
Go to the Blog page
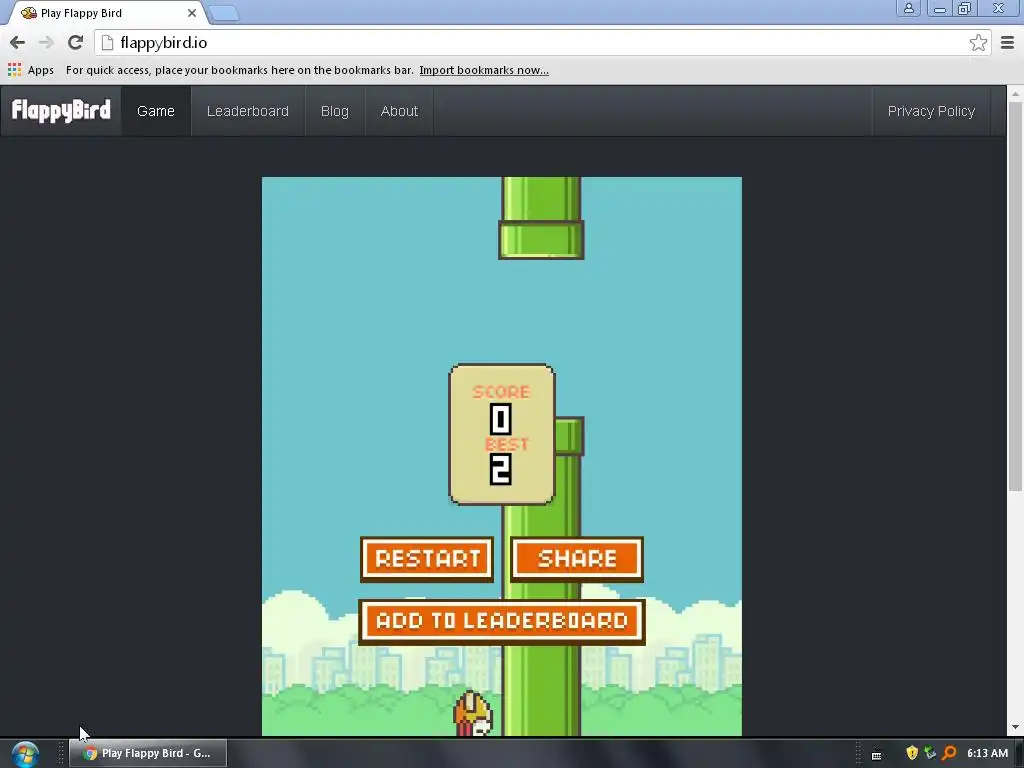(334, 111)
